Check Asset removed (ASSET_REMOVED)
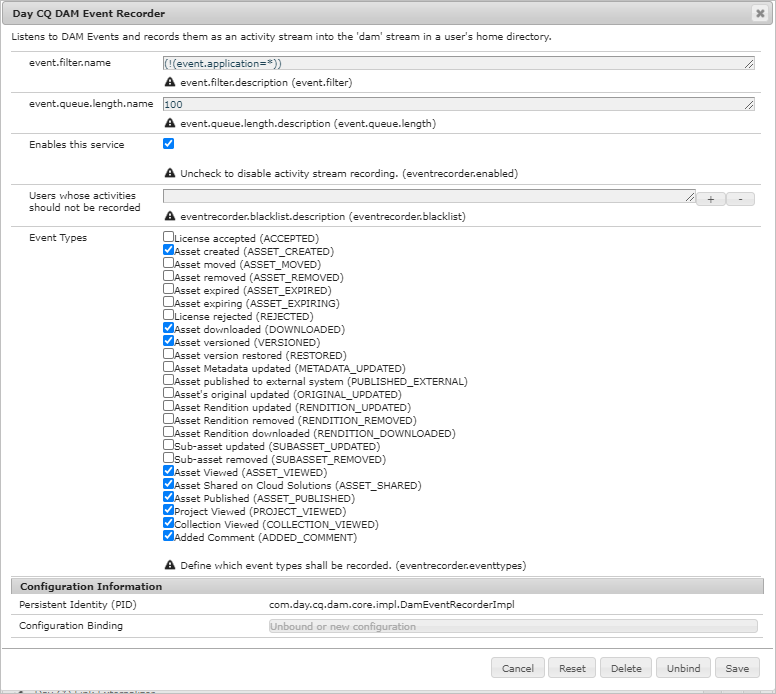776x694 pixels. pos(168,276)
